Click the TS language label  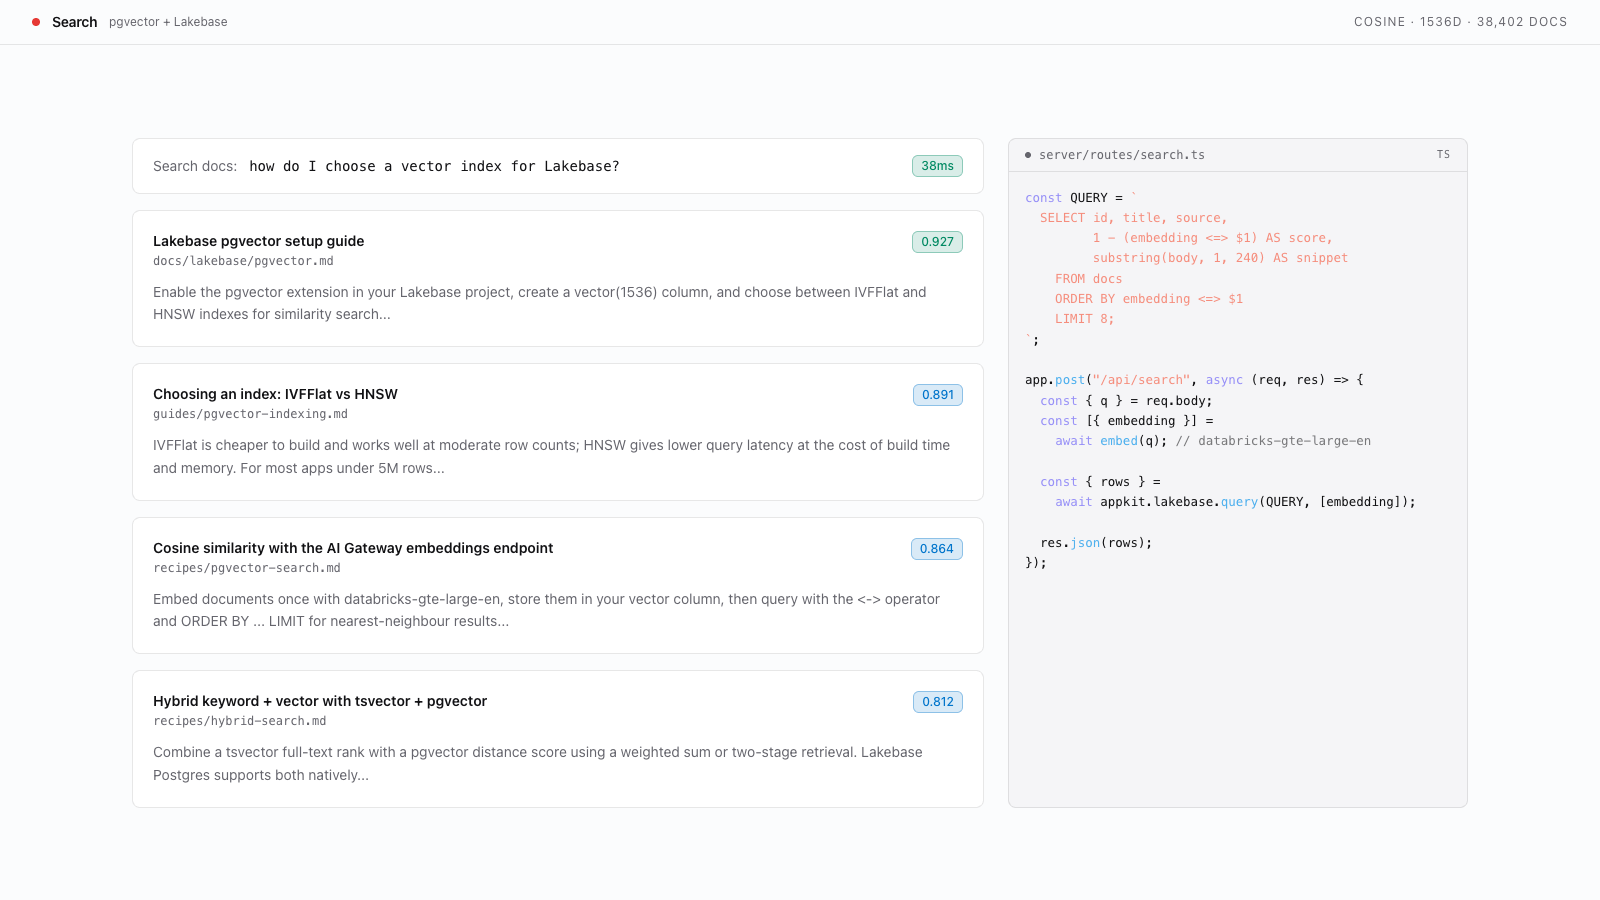[1443, 155]
